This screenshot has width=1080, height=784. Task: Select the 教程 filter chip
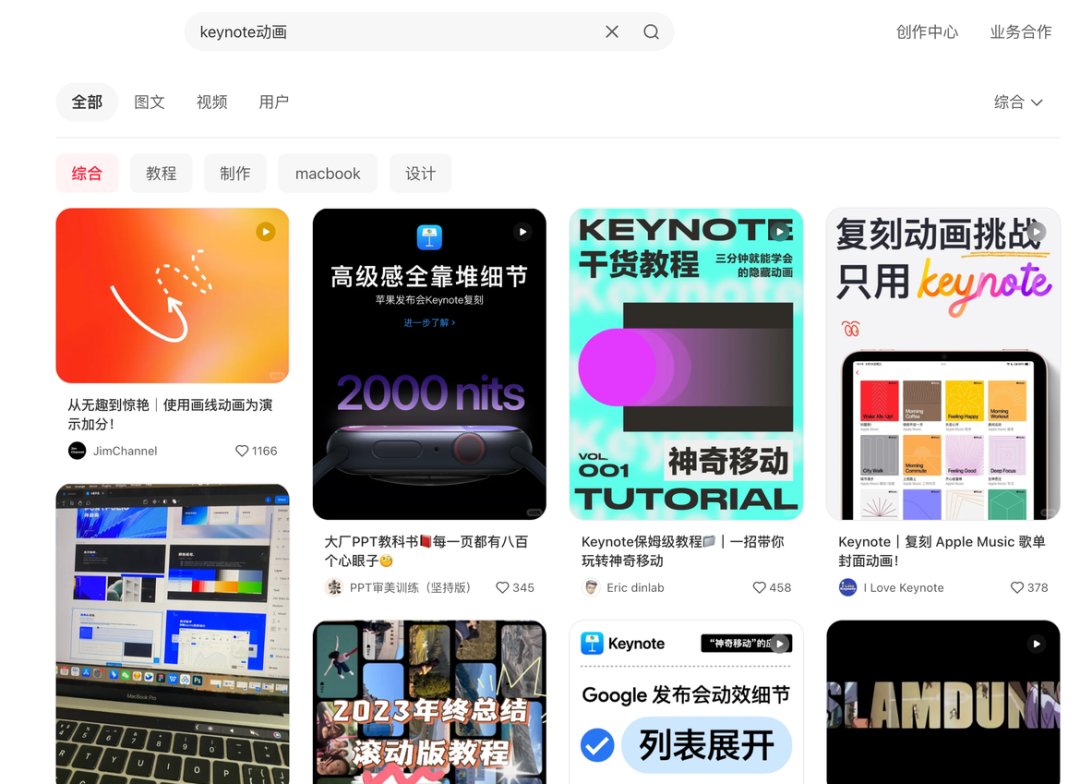click(x=161, y=172)
